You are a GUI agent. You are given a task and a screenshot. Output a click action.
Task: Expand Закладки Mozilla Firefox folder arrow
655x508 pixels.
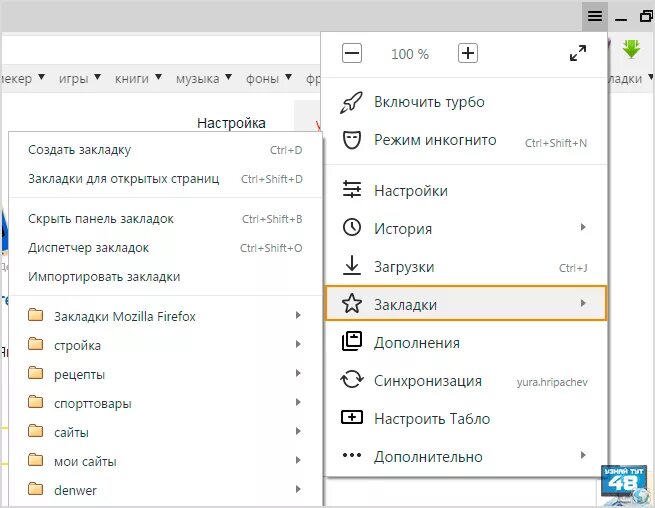coord(298,315)
